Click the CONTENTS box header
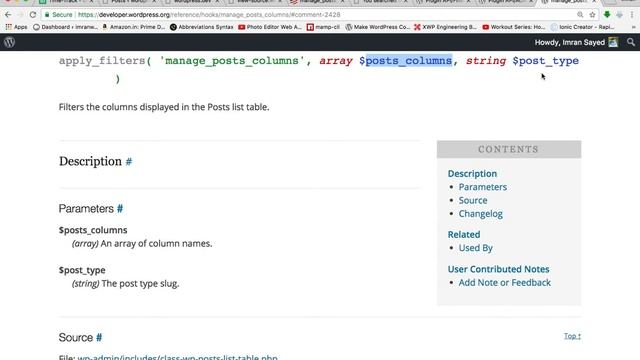This screenshot has width=640, height=360. (x=509, y=149)
